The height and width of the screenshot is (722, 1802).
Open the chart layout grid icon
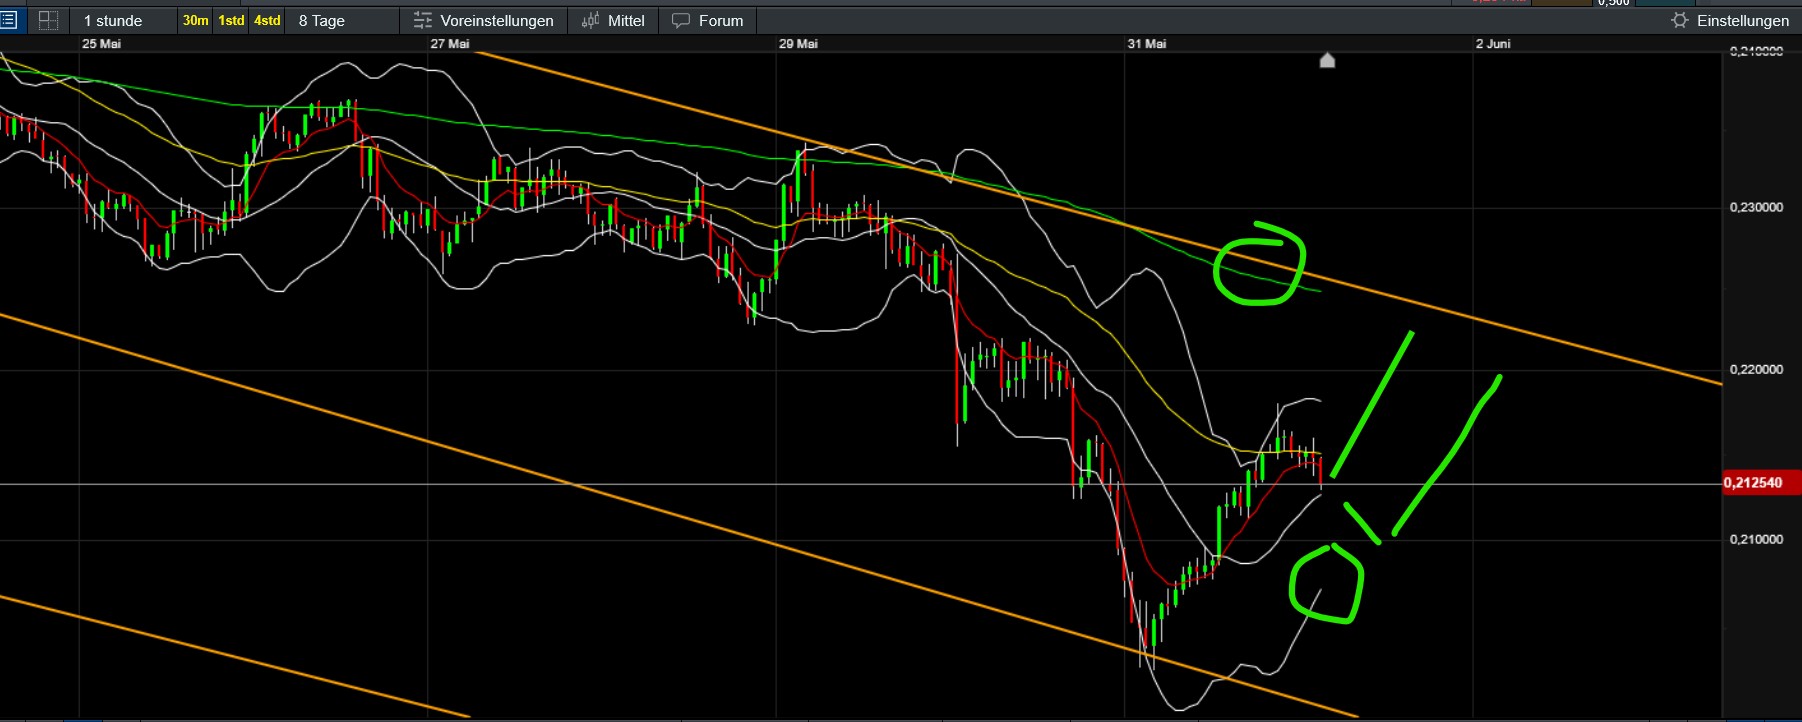(48, 20)
